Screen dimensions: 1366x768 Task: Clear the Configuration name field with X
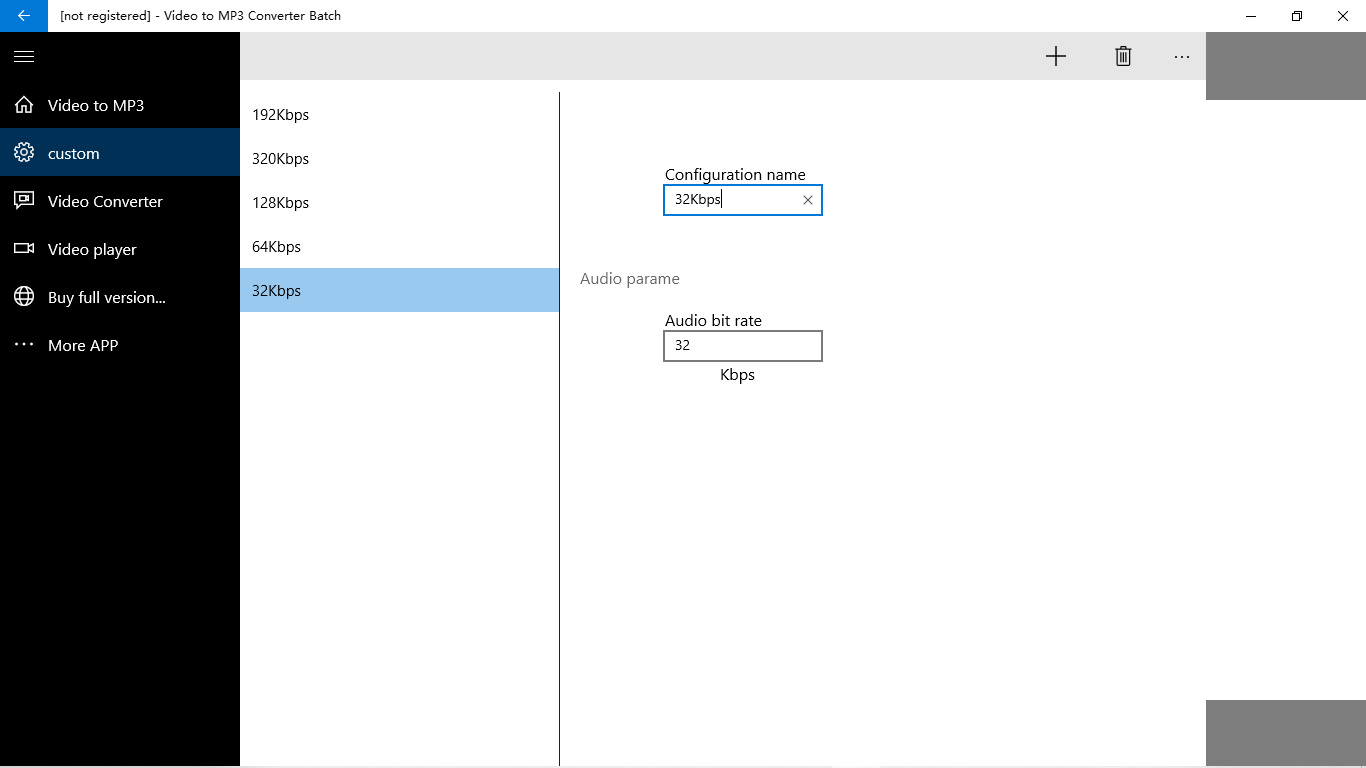click(x=808, y=200)
